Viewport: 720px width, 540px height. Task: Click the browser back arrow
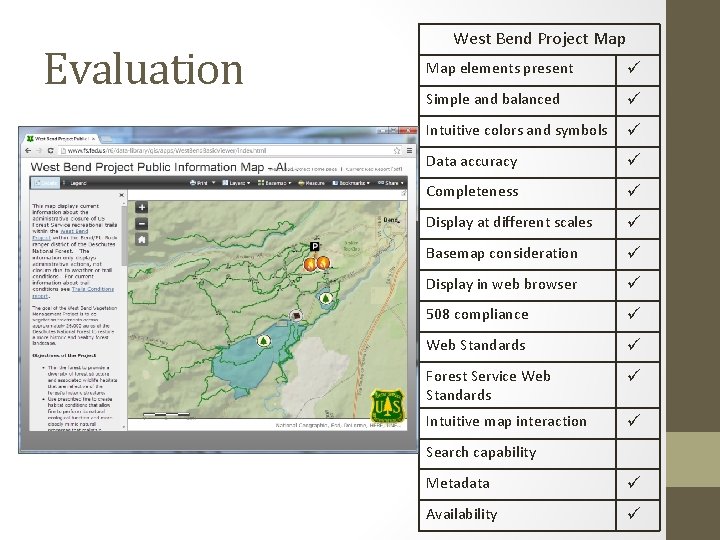(x=28, y=151)
